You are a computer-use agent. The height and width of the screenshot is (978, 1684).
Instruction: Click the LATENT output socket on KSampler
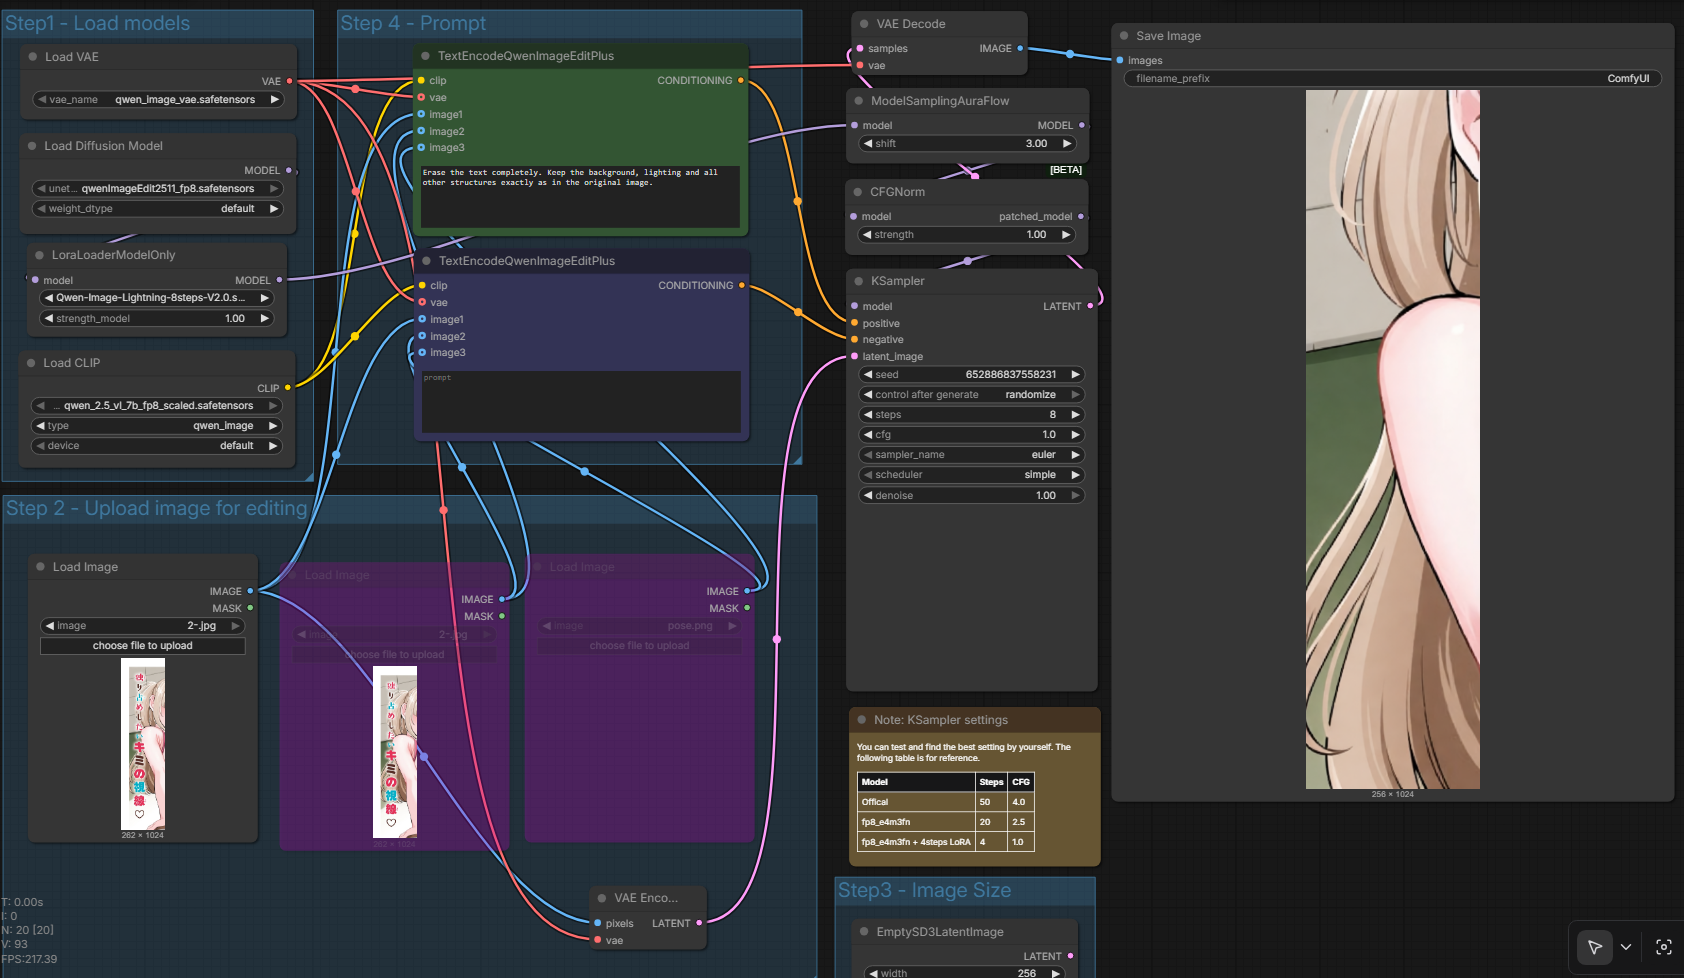click(x=1090, y=306)
